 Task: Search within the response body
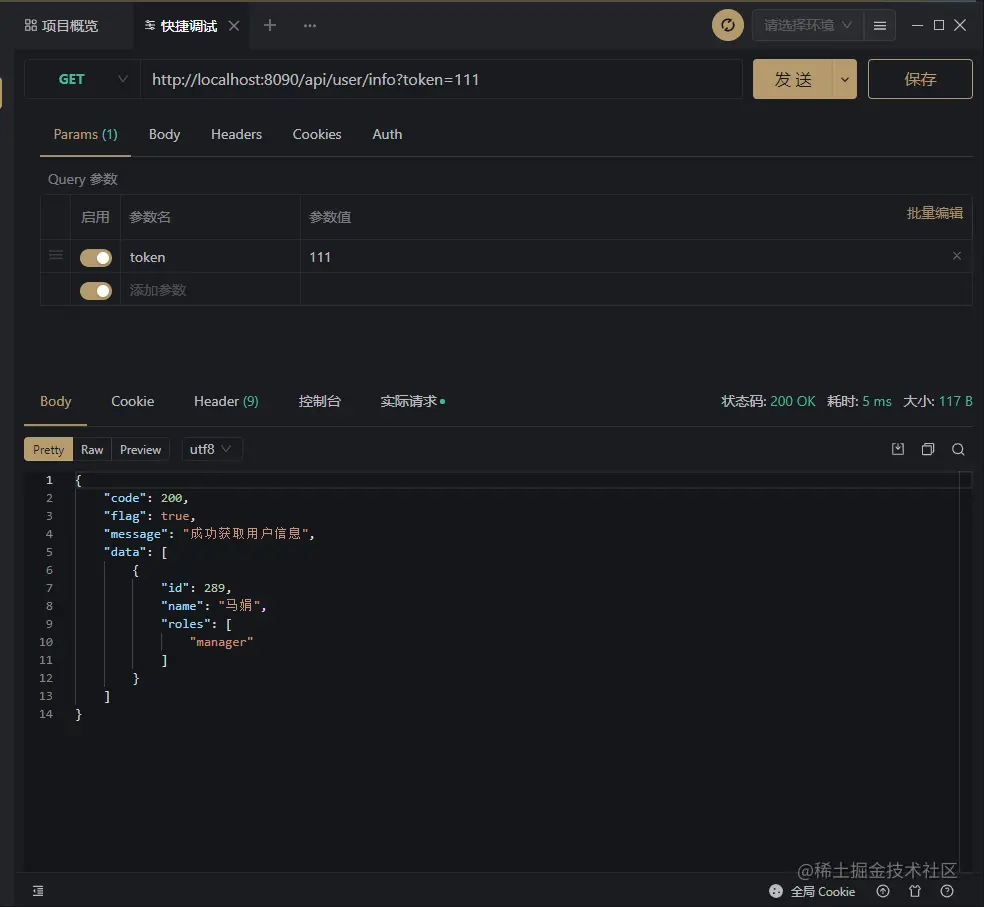point(958,449)
